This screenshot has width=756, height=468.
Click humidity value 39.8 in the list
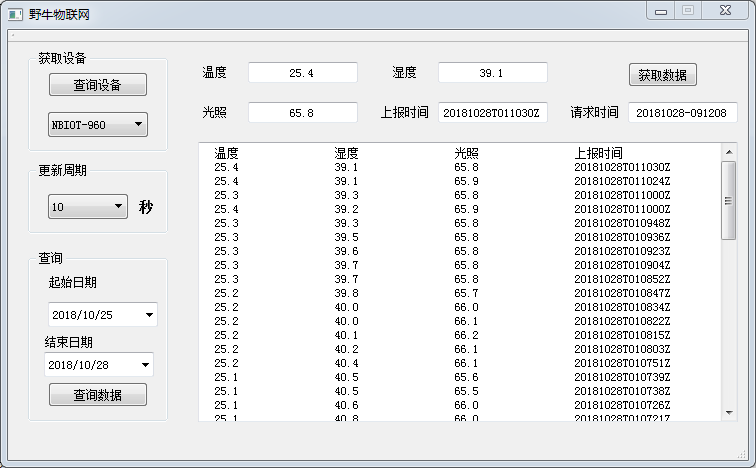tap(346, 293)
